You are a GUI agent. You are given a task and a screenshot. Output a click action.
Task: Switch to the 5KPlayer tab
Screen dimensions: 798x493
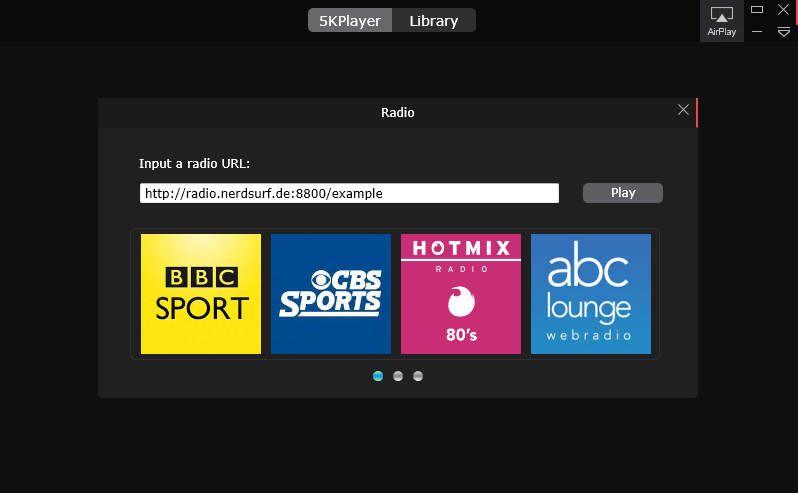pyautogui.click(x=350, y=20)
